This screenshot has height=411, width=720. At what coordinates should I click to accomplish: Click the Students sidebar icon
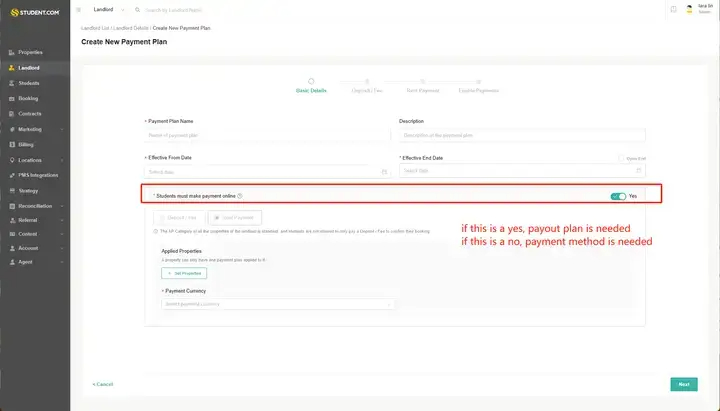[x=12, y=83]
